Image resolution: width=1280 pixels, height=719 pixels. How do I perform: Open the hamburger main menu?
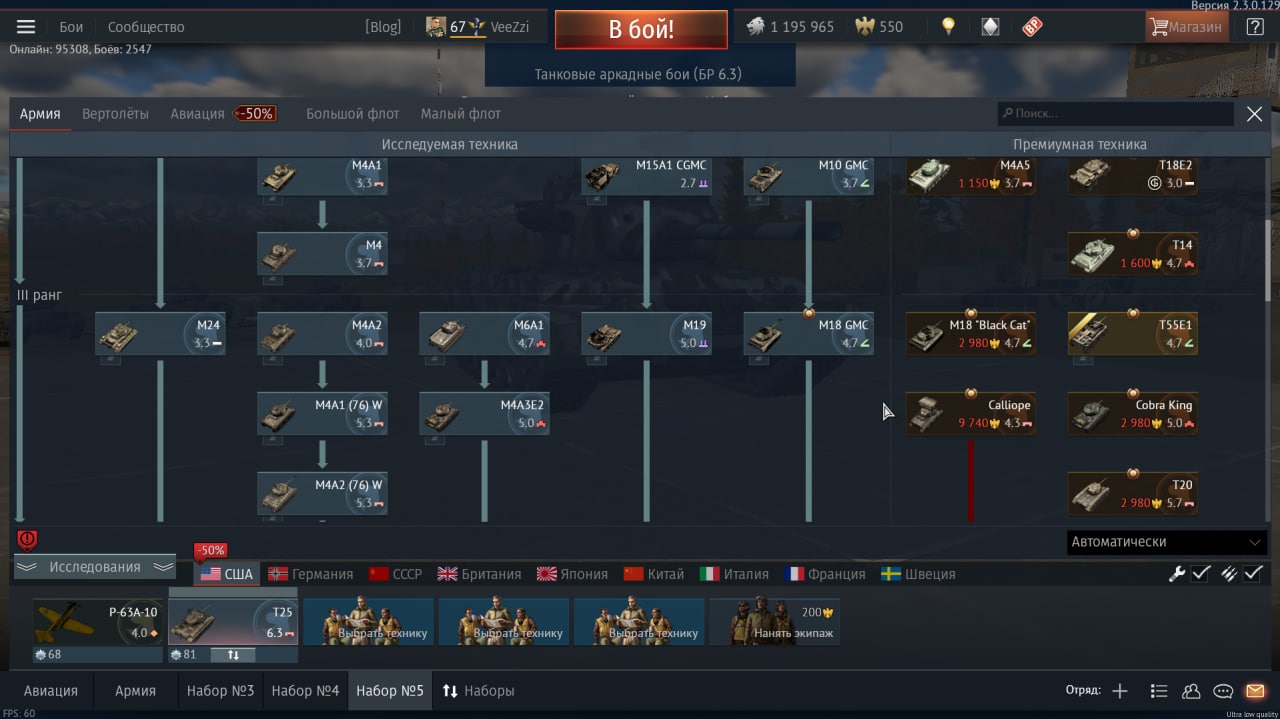[x=26, y=27]
